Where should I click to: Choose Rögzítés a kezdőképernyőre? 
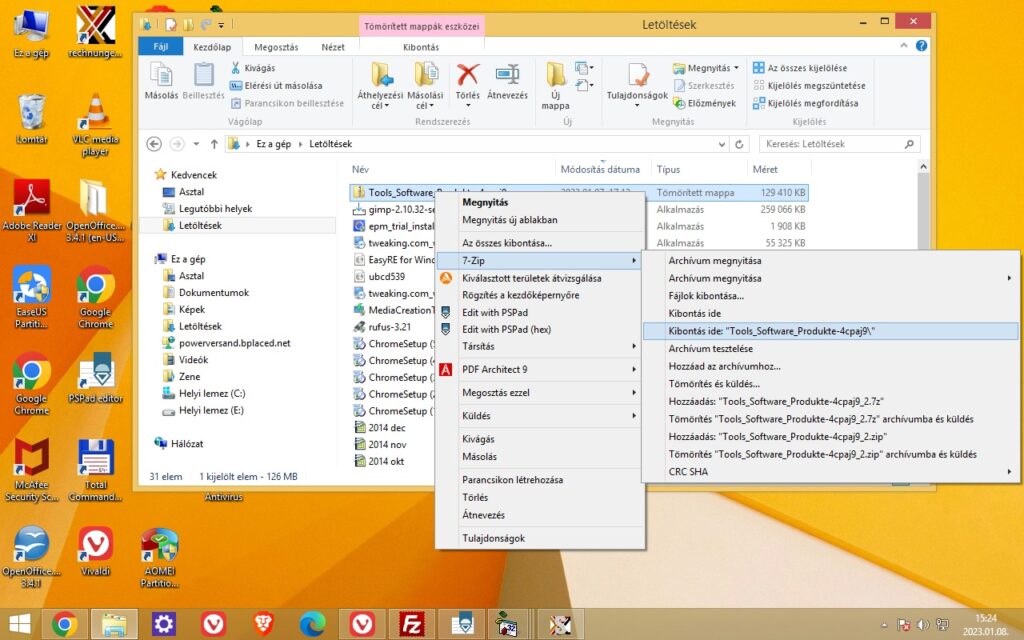tap(540, 295)
